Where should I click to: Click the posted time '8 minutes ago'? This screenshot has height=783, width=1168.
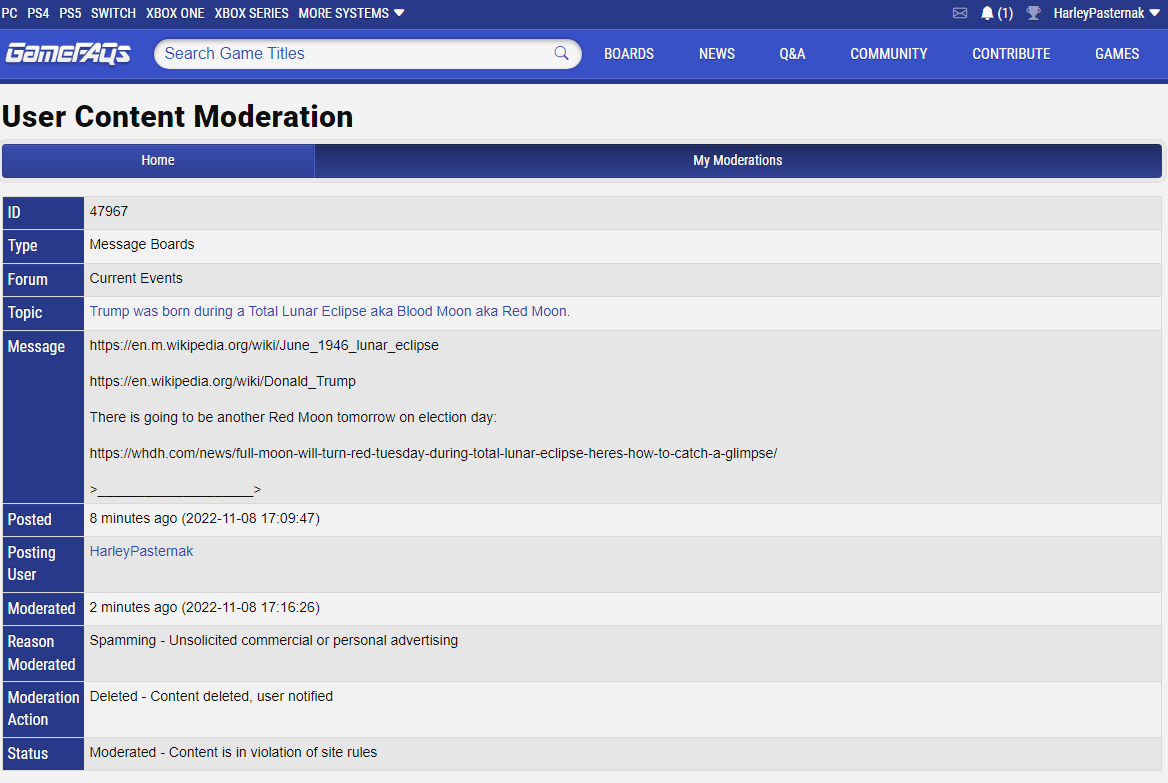point(204,519)
